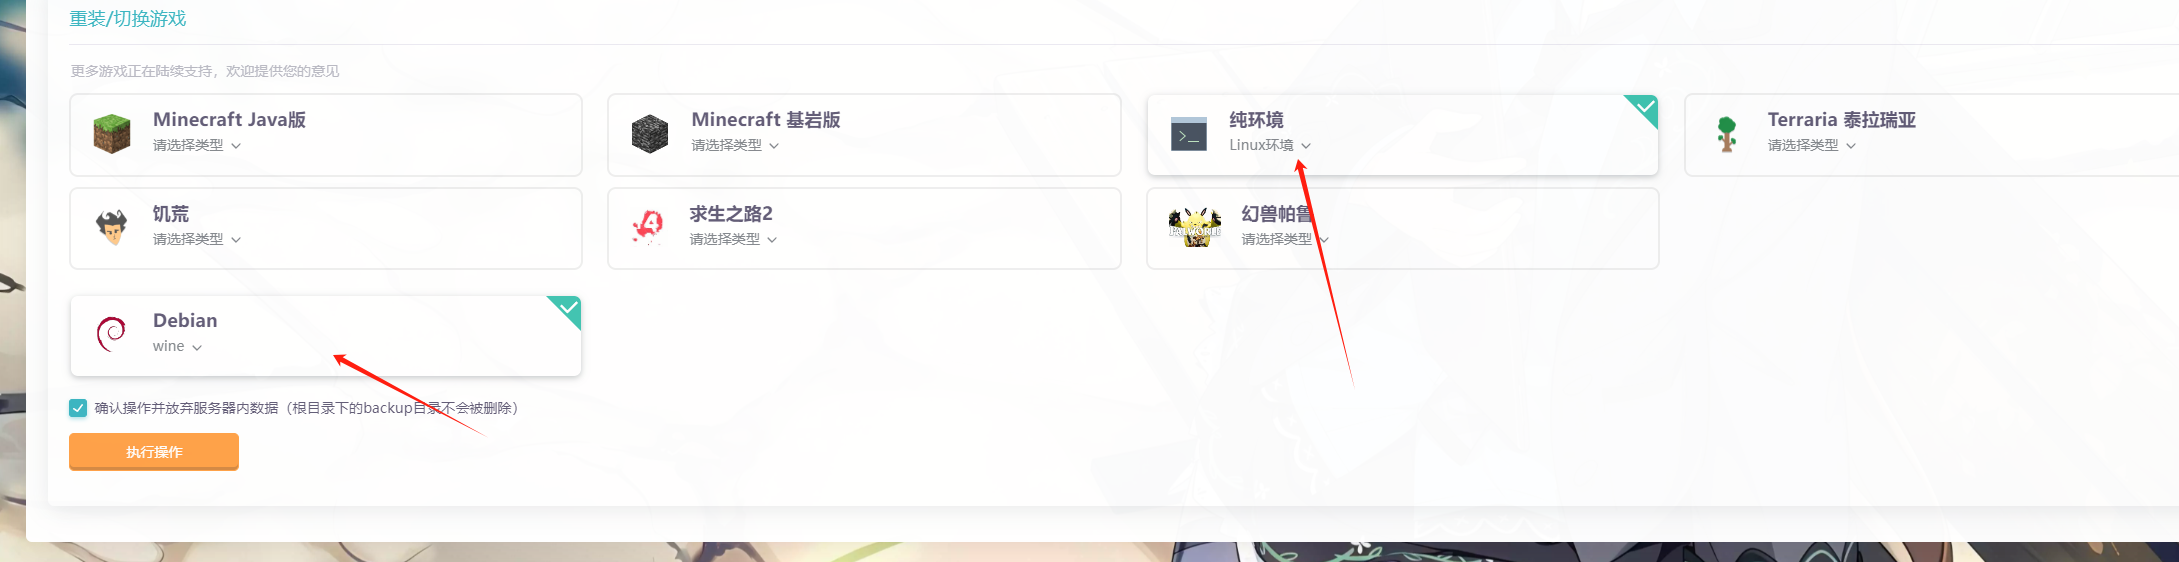
Task: Click the 求生之路2 red logo icon
Action: tap(649, 227)
